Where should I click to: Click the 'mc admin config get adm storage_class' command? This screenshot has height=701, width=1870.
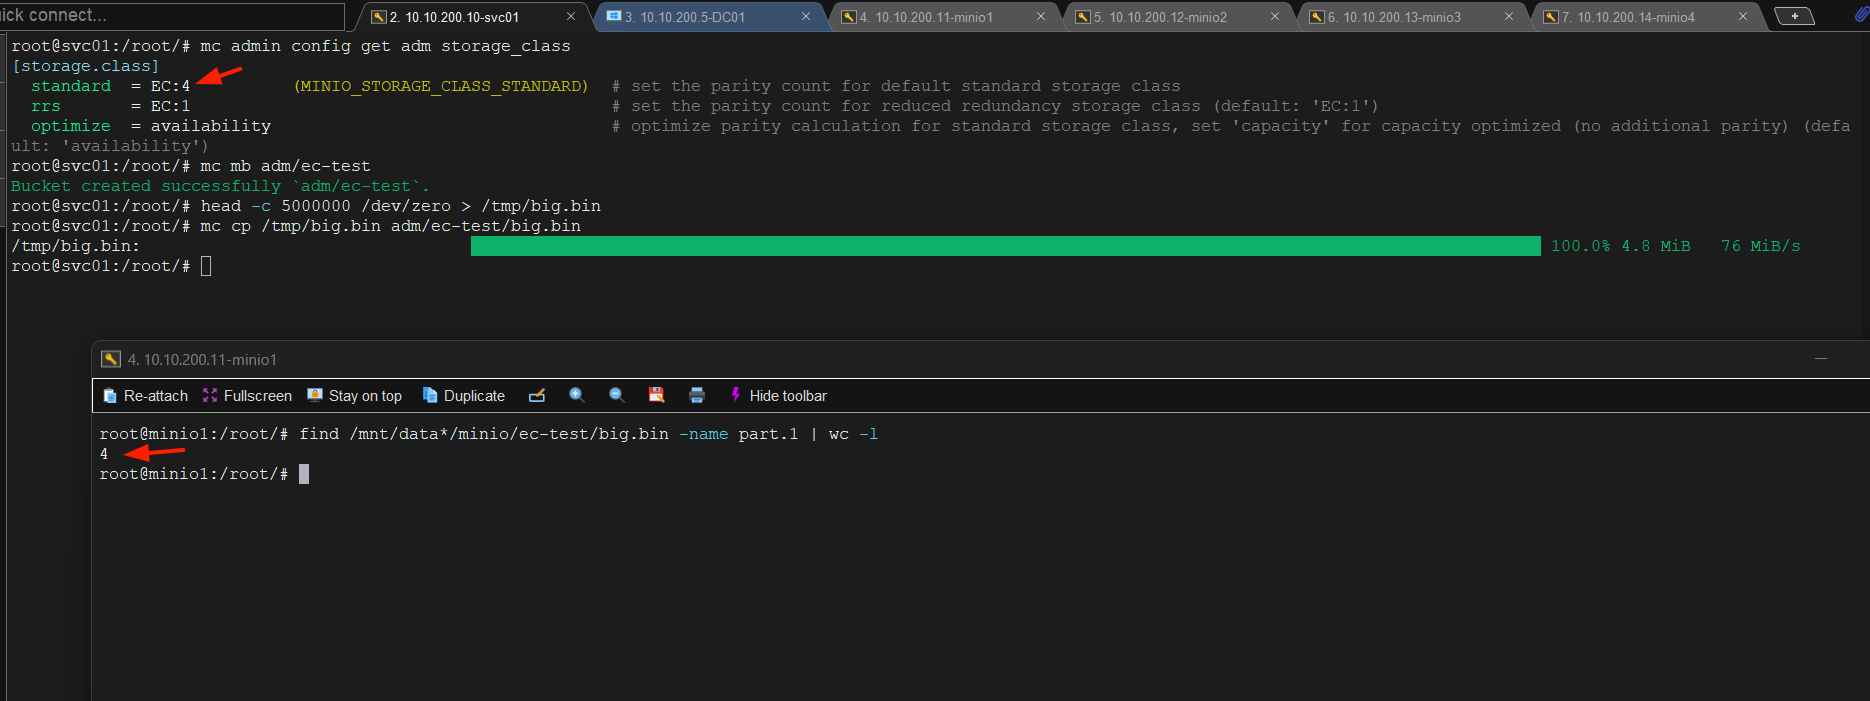(386, 46)
